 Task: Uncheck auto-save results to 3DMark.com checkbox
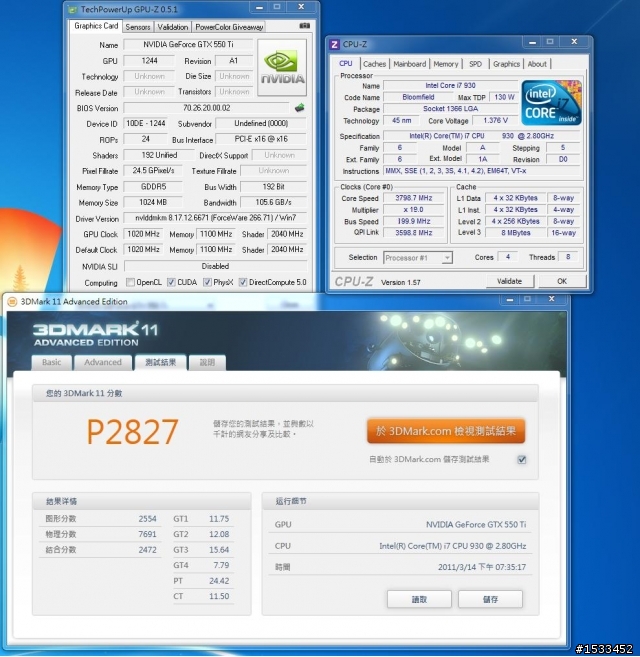(522, 460)
